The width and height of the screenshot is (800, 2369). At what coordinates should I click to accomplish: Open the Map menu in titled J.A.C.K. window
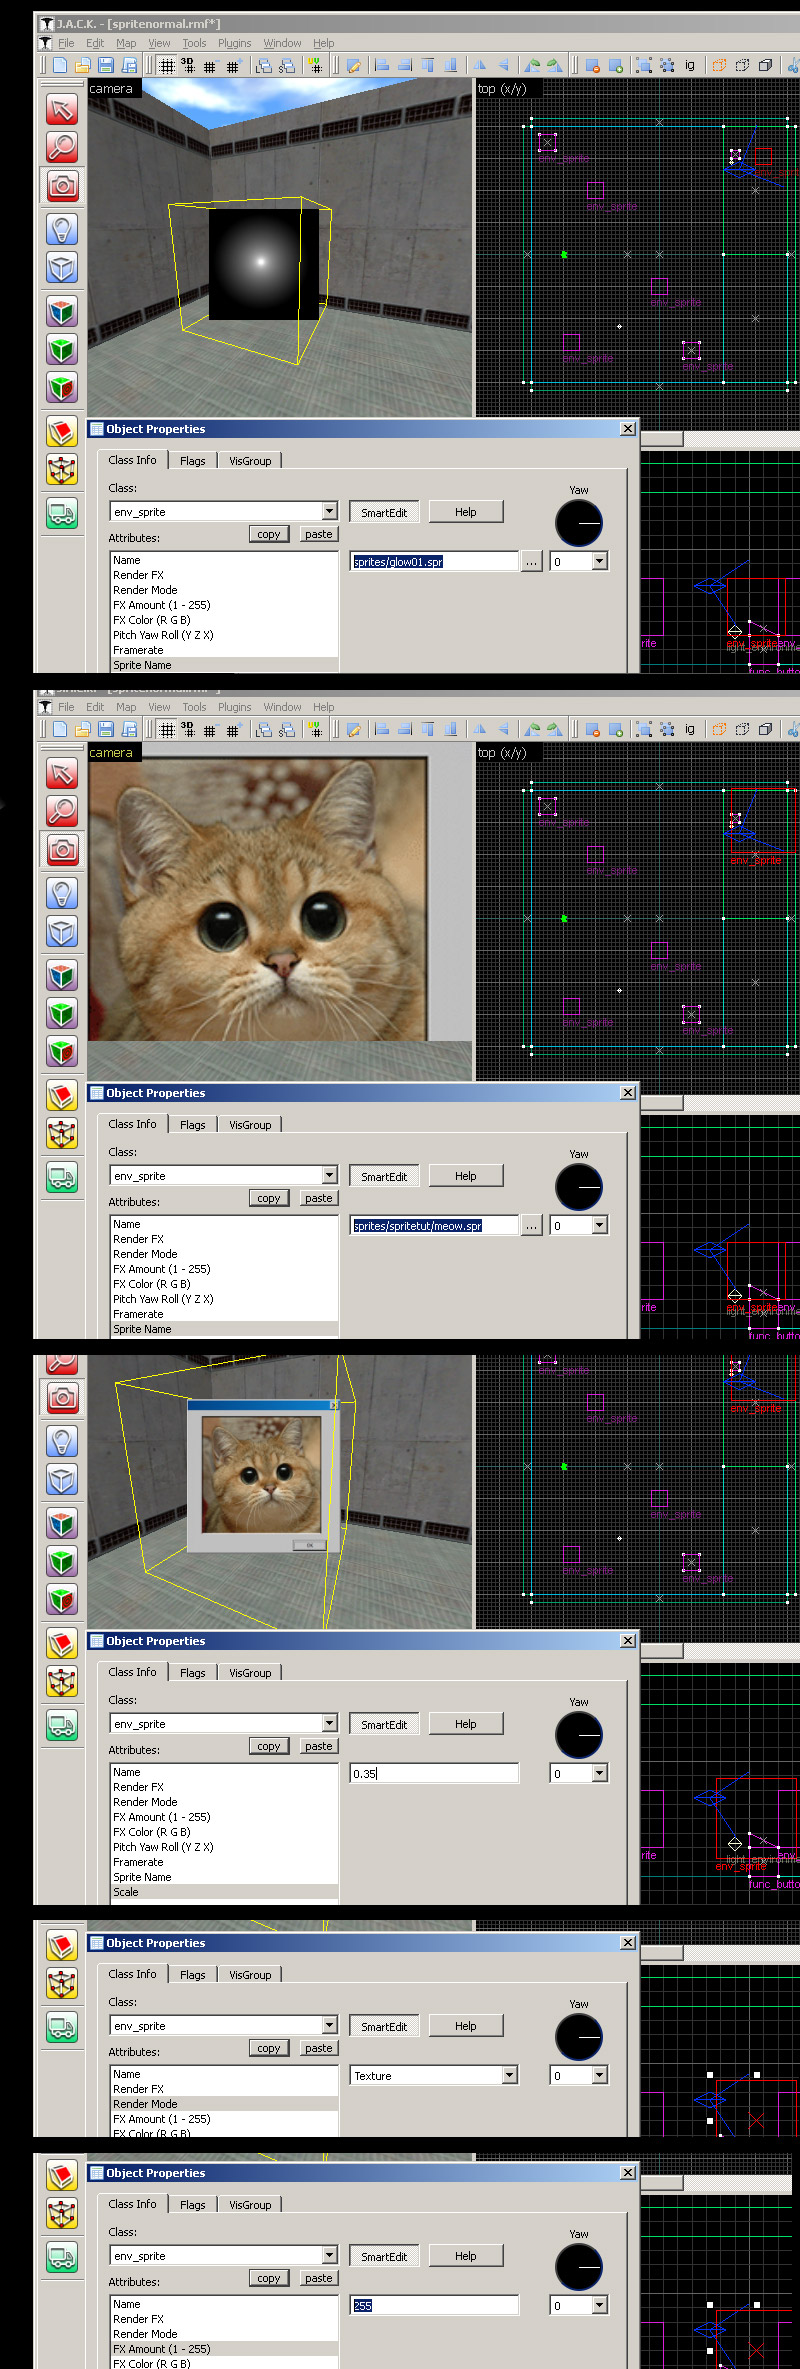126,43
